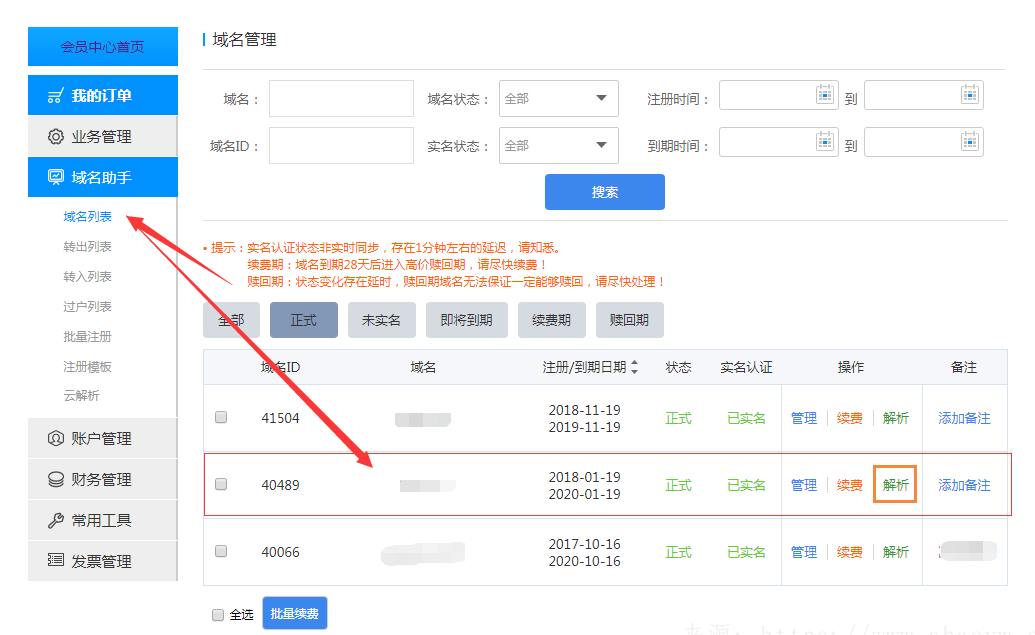The image size is (1035, 635).
Task: Switch to the 全部 filter tab
Action: point(231,320)
